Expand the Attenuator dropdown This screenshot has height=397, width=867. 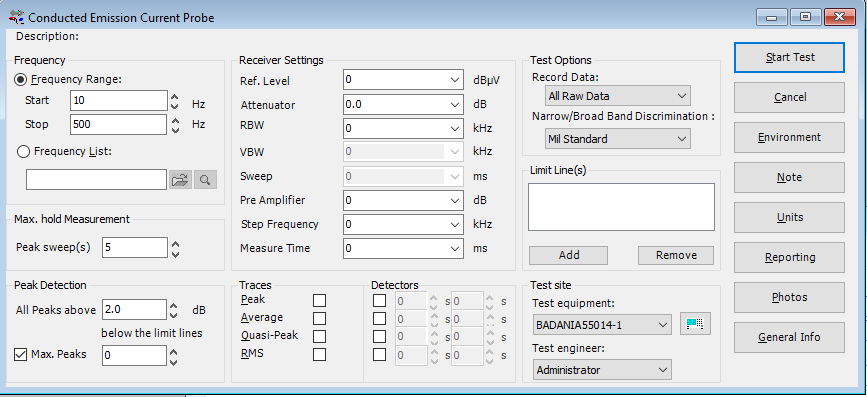tap(456, 104)
